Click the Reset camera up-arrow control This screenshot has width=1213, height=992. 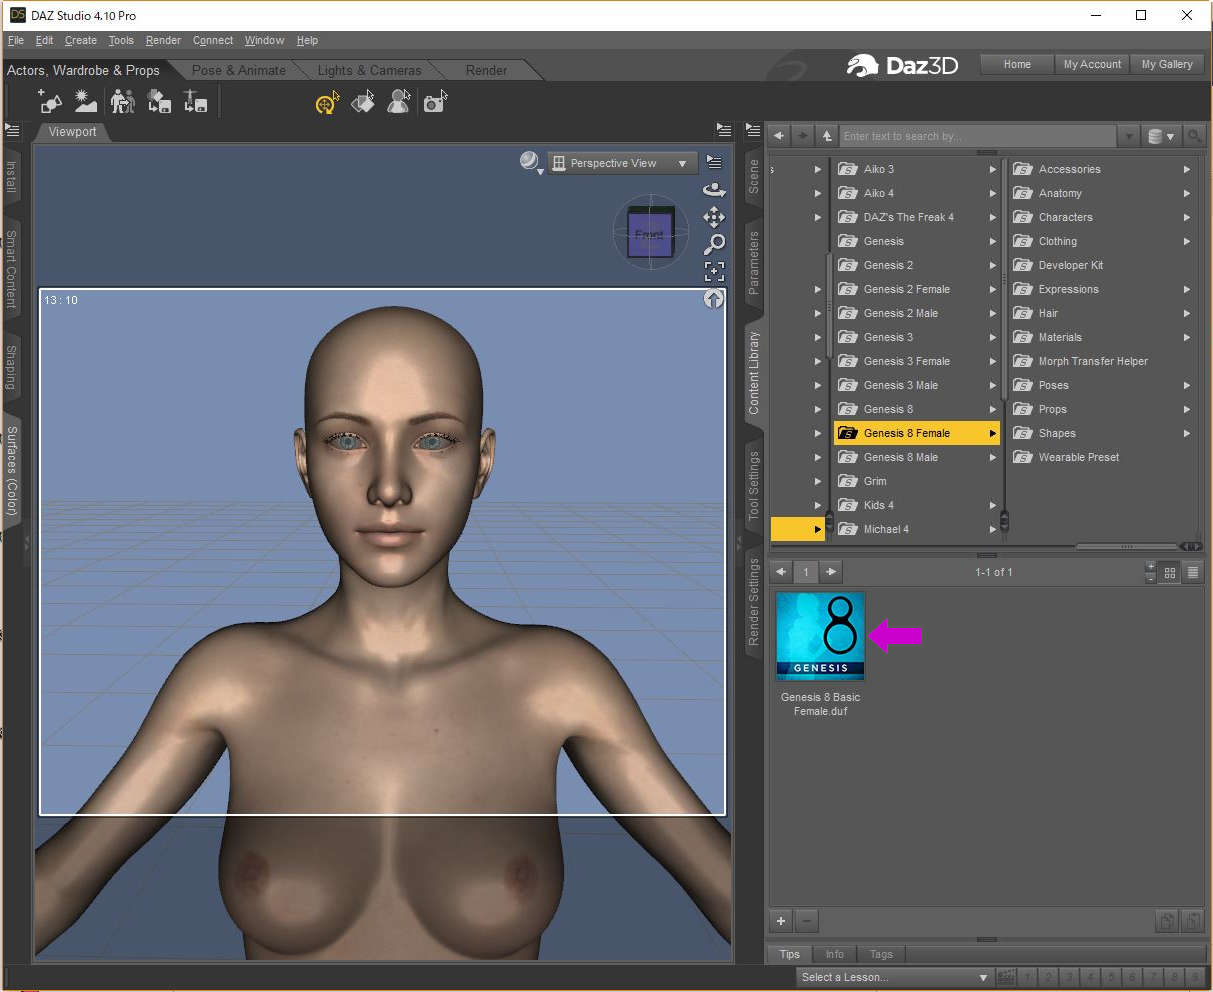click(x=714, y=298)
